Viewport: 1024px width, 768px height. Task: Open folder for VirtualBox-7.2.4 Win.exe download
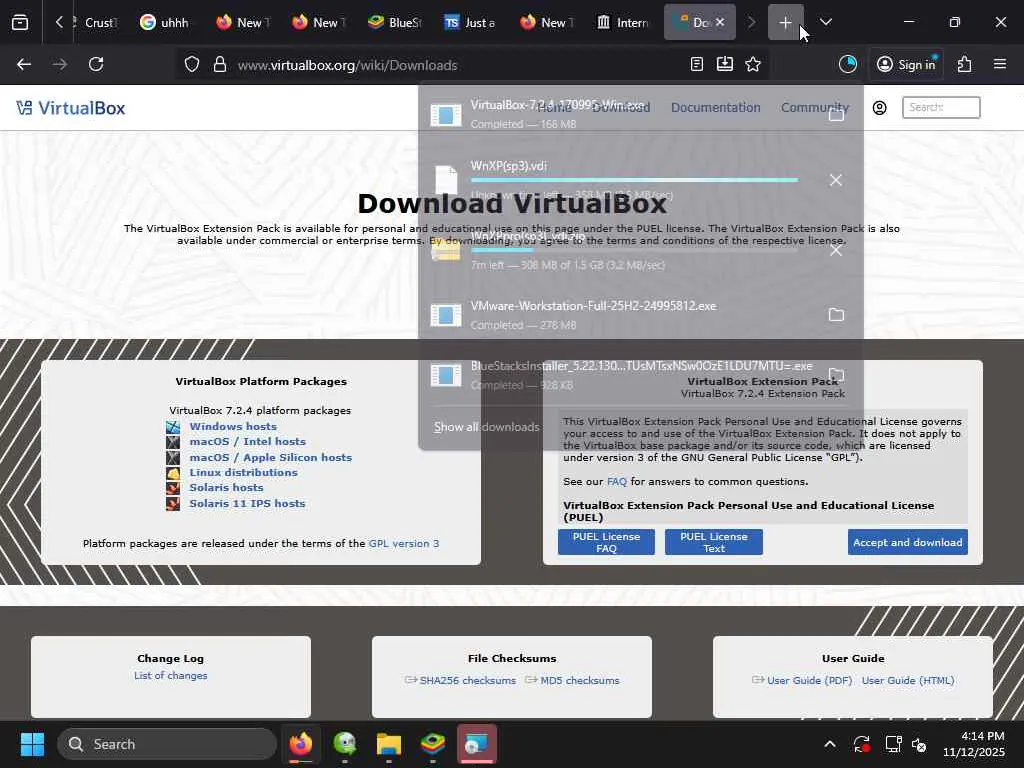point(836,114)
